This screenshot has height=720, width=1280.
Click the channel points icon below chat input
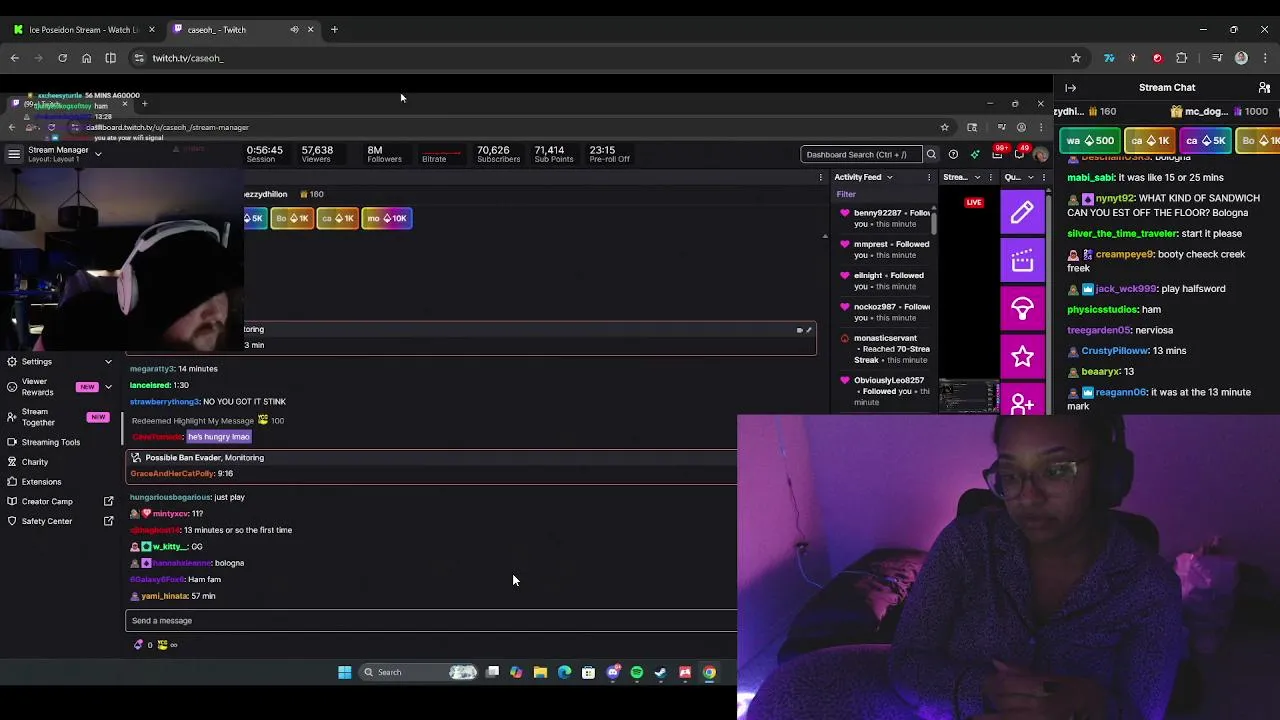pyautogui.click(x=162, y=645)
